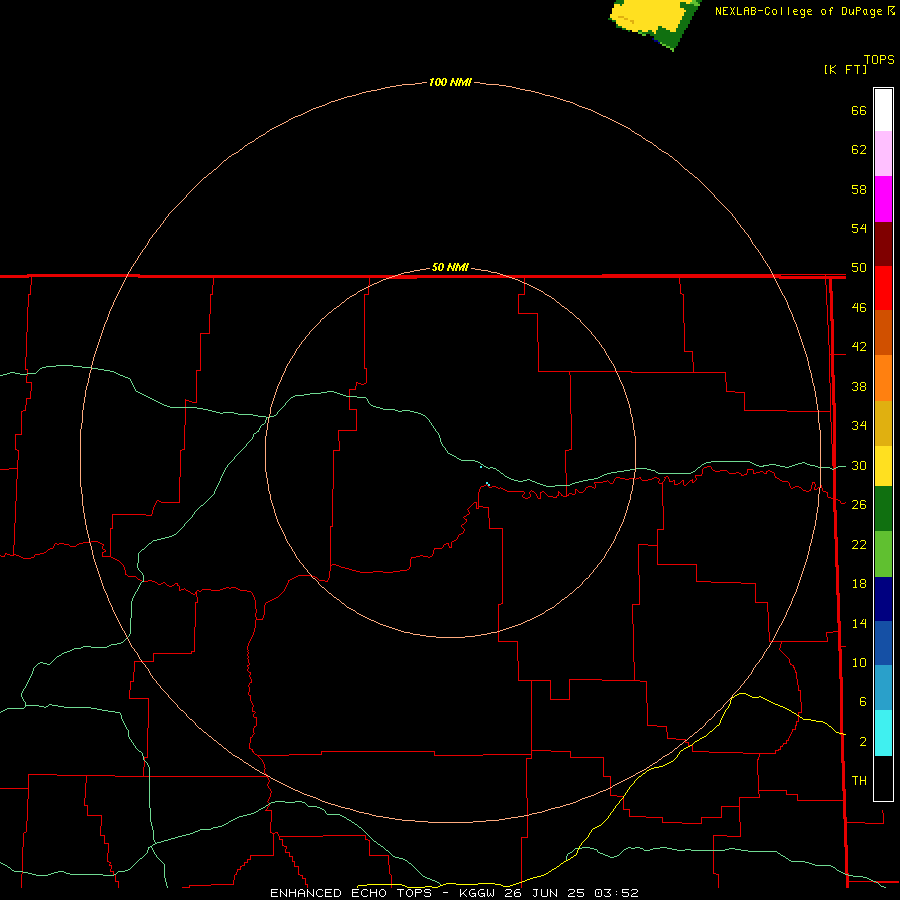
Task: Click the light pink 62 kft legend swatch
Action: (883, 153)
